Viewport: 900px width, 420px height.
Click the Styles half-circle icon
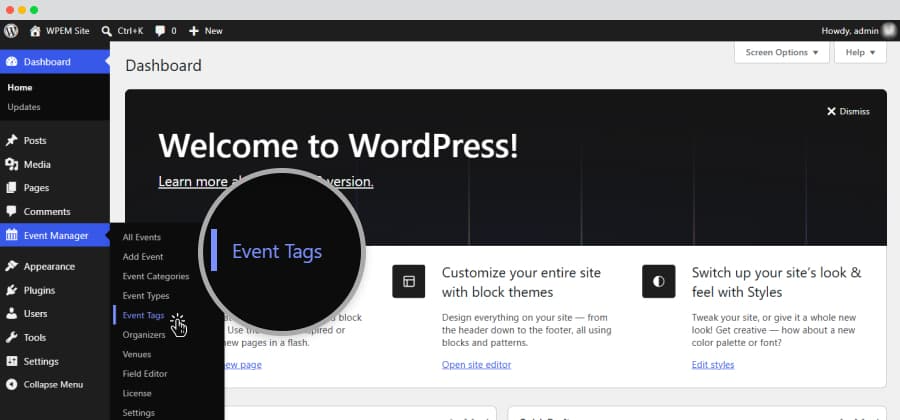658,281
